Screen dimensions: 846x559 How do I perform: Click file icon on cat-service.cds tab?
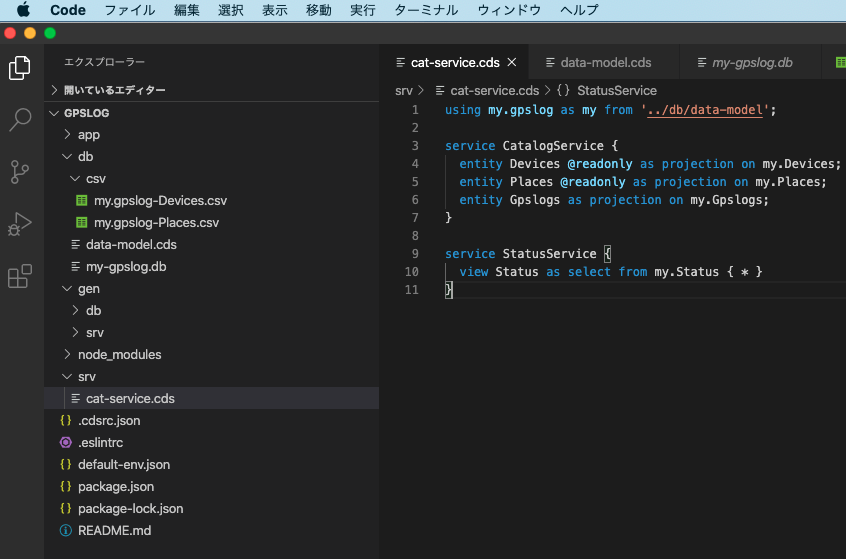401,63
